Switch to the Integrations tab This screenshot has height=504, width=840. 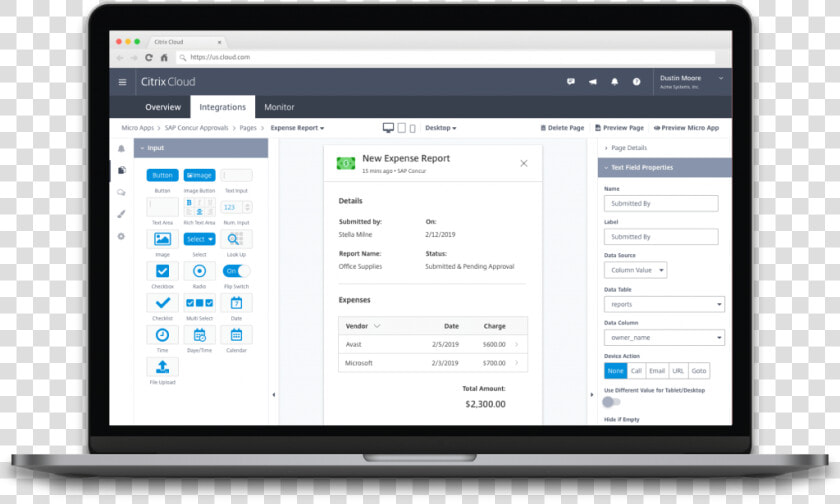[222, 107]
